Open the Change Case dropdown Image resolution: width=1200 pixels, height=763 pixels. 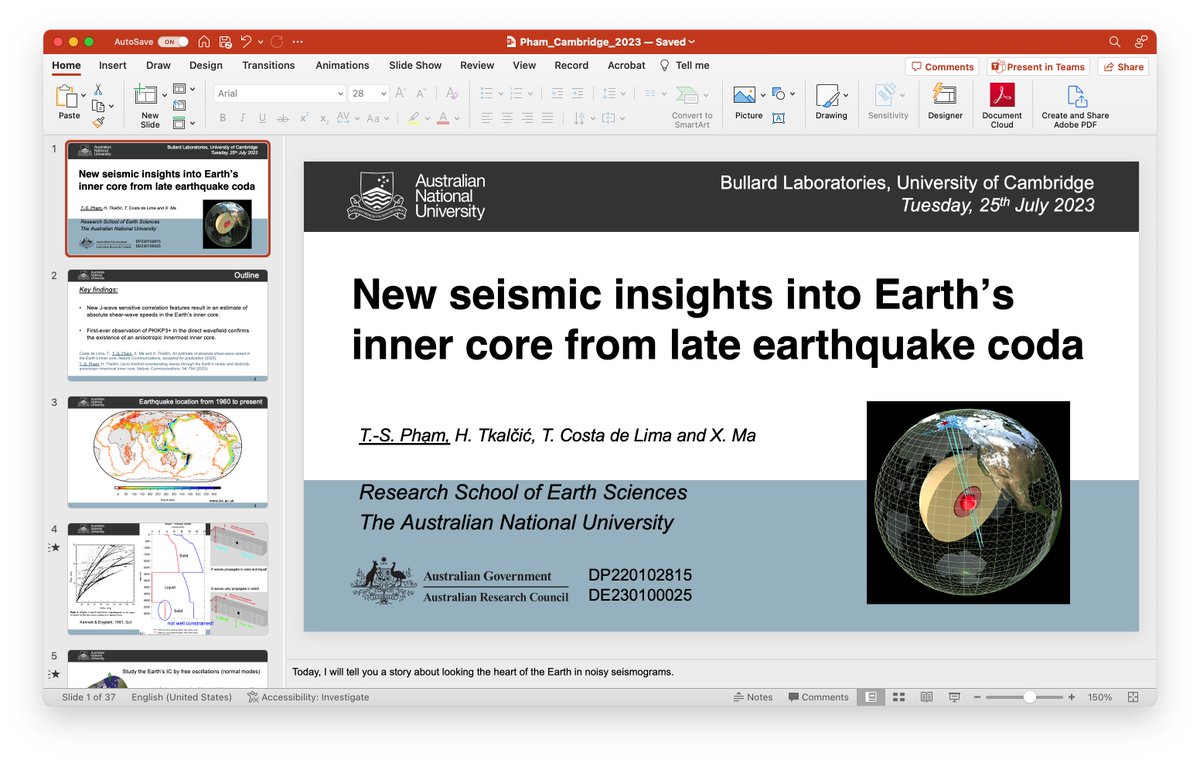[x=378, y=118]
